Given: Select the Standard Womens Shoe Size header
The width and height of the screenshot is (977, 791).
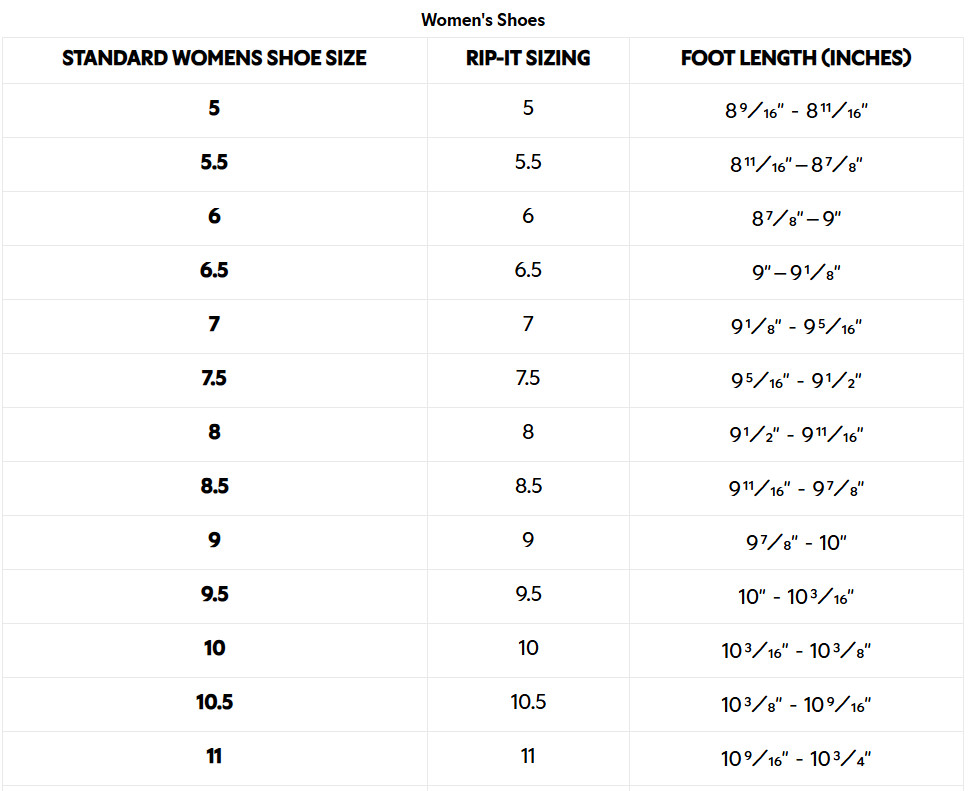Looking at the screenshot, I should tap(214, 58).
